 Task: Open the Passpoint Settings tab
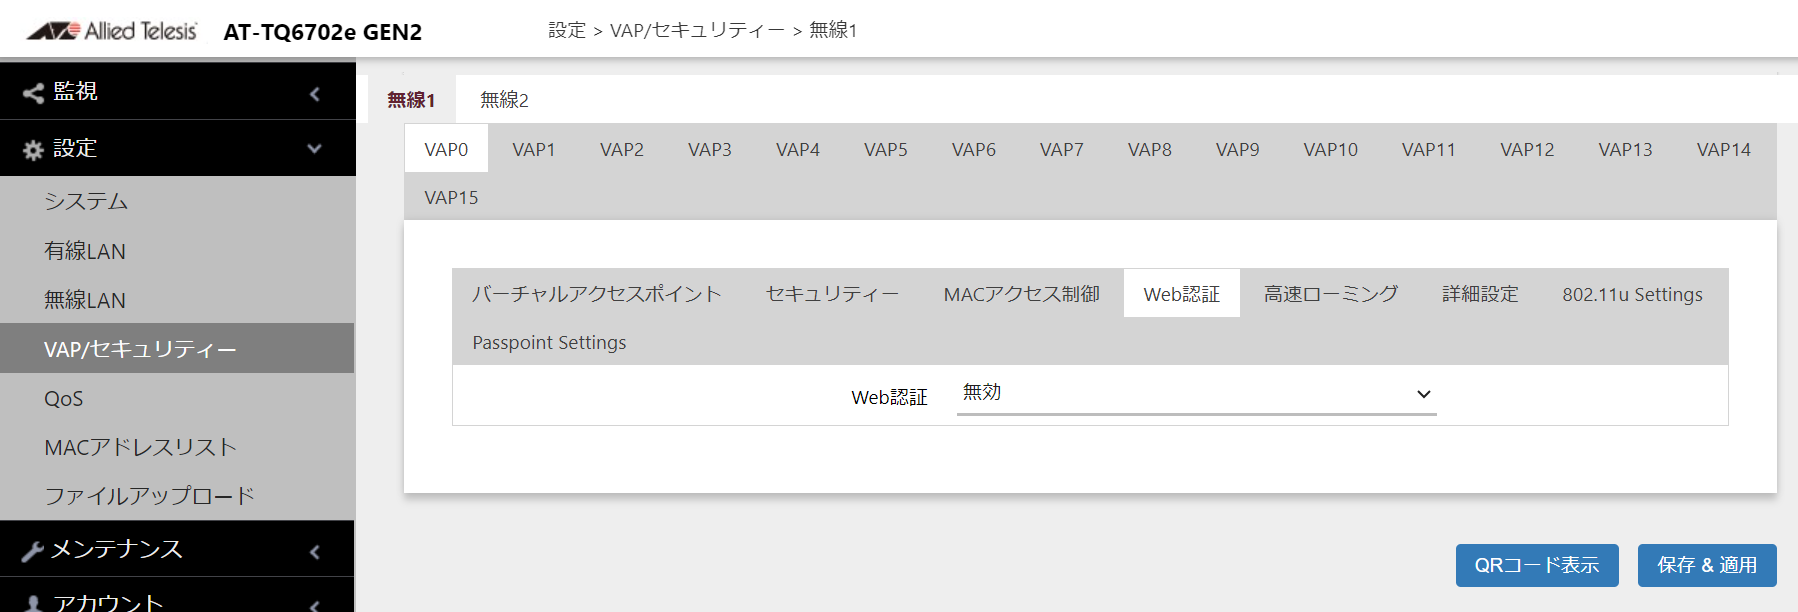tap(550, 342)
